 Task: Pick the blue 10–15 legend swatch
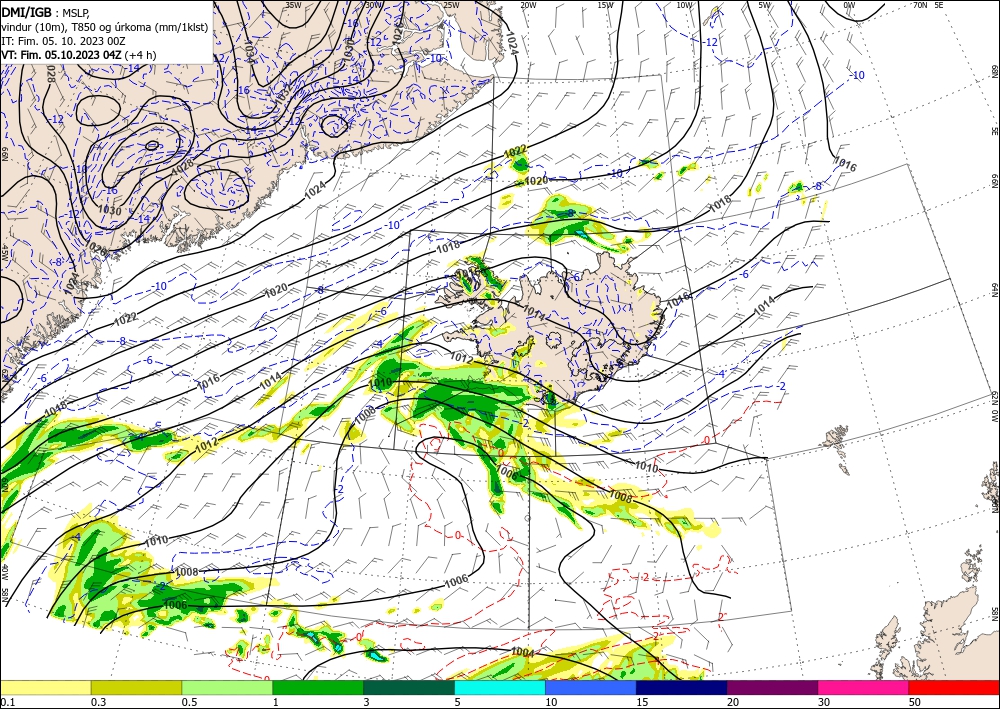pyautogui.click(x=591, y=687)
